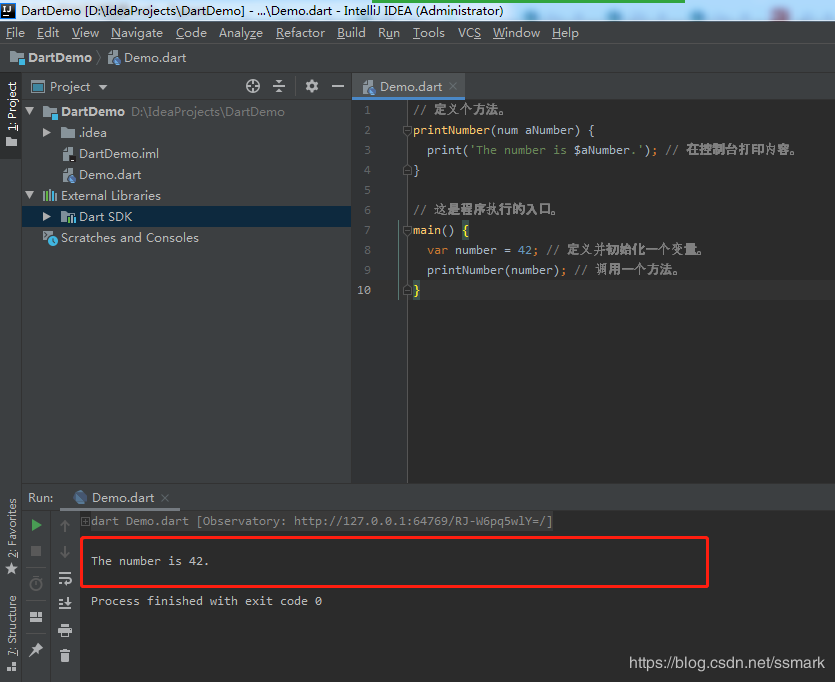
Task: Toggle the Structure tool window button
Action: click(x=11, y=634)
